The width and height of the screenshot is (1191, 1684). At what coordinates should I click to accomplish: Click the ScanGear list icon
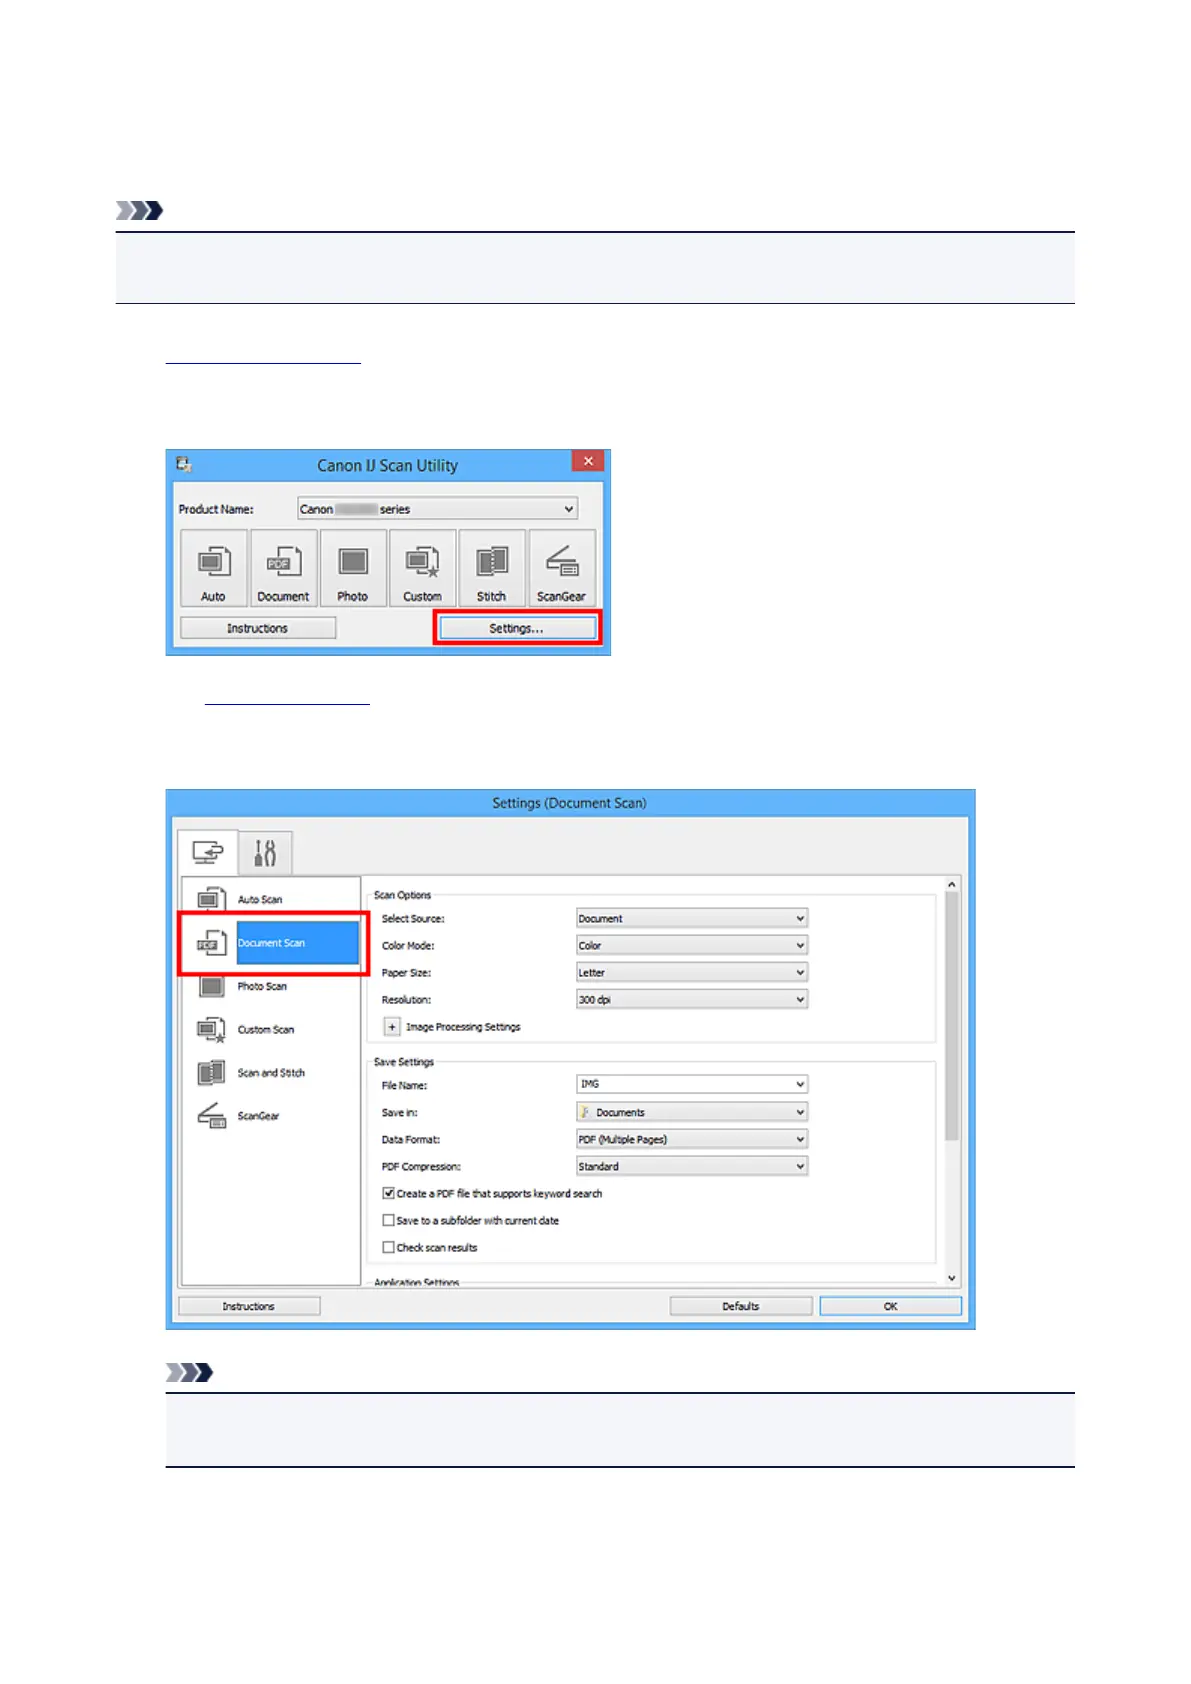(x=211, y=1116)
